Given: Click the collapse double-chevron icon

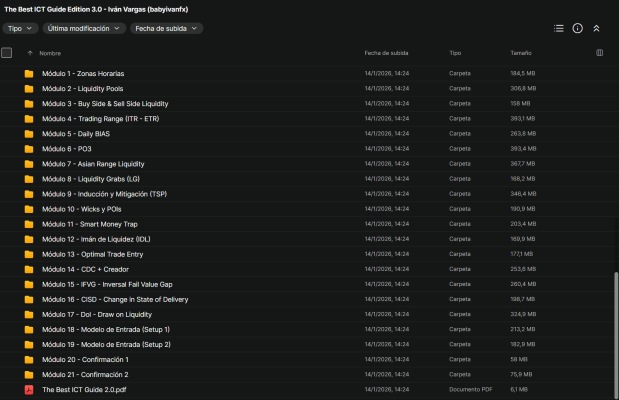Looking at the screenshot, I should (x=597, y=29).
